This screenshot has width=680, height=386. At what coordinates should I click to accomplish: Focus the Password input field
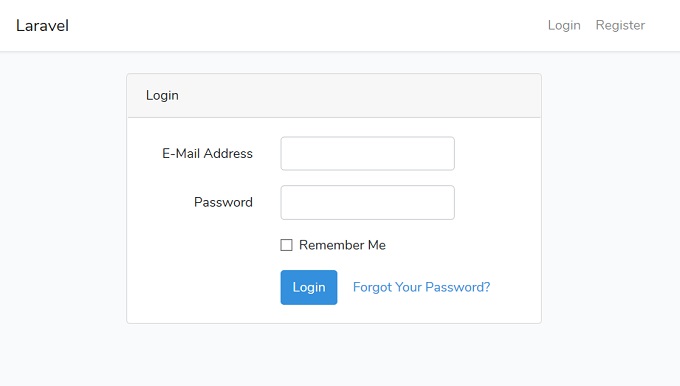[367, 203]
